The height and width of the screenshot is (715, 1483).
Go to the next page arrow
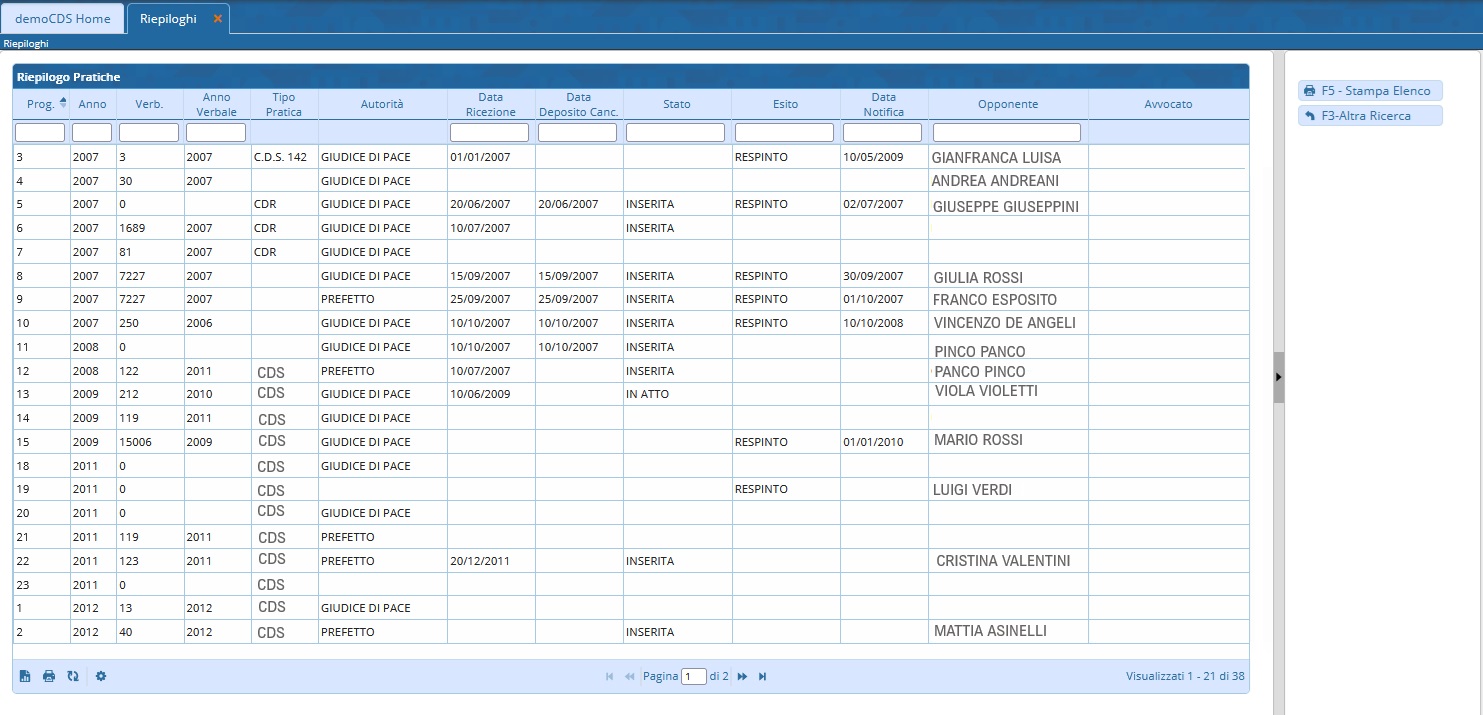click(742, 677)
